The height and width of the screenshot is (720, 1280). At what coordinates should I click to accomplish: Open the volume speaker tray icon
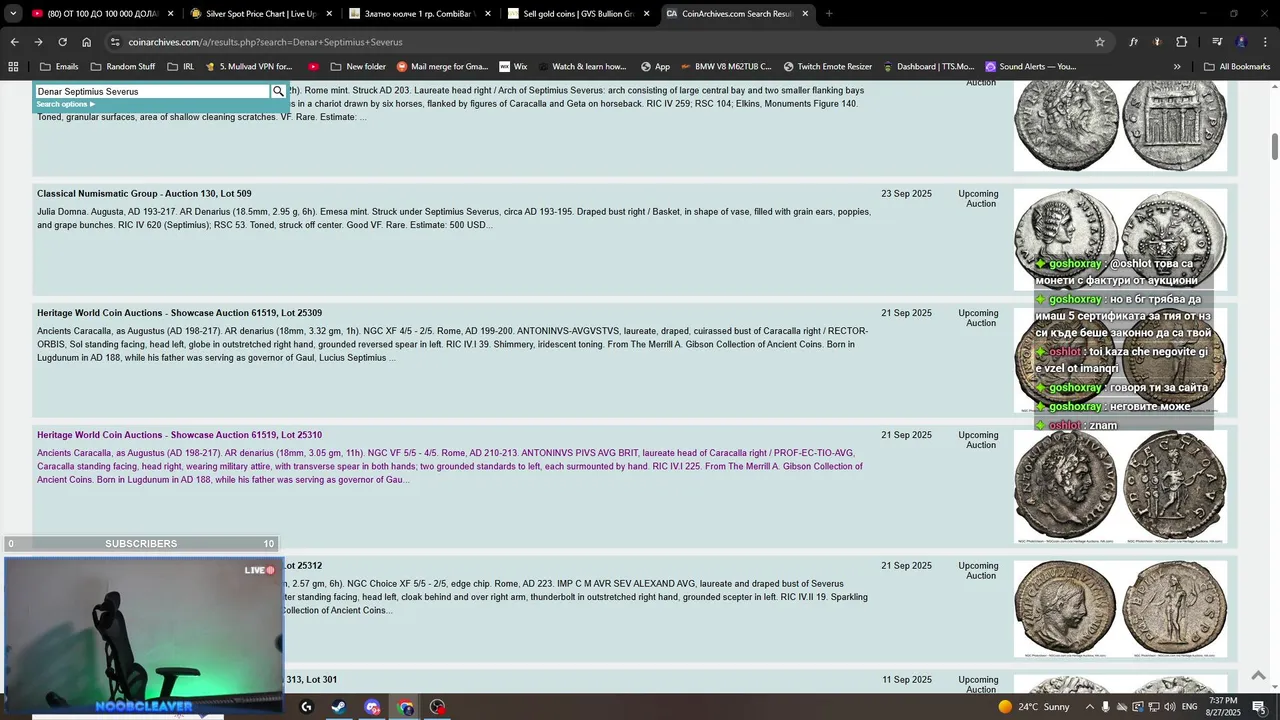point(1170,707)
